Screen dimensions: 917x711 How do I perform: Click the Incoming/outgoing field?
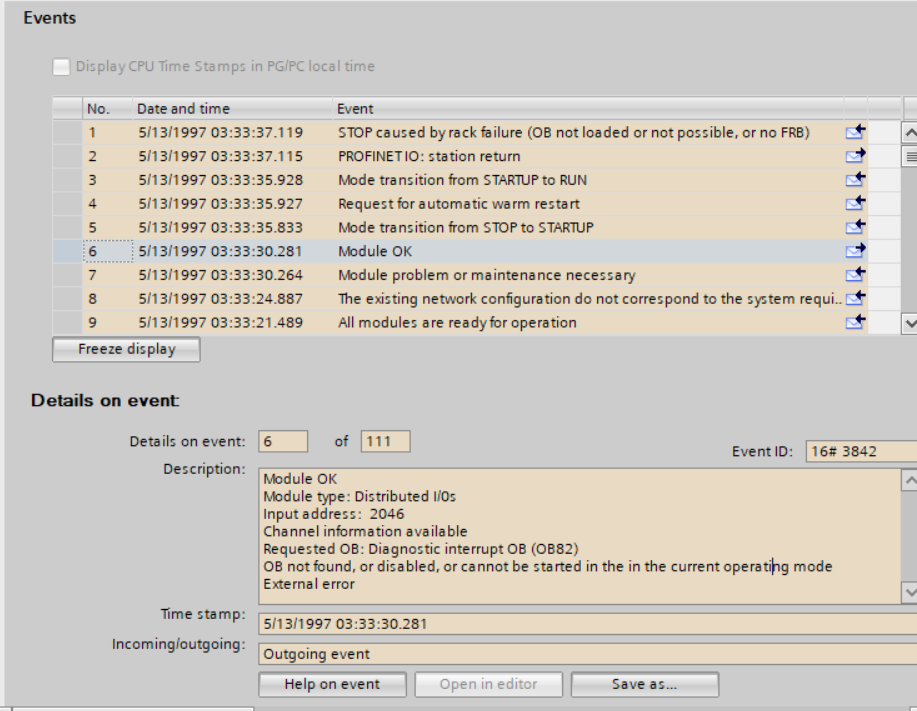pyautogui.click(x=588, y=654)
